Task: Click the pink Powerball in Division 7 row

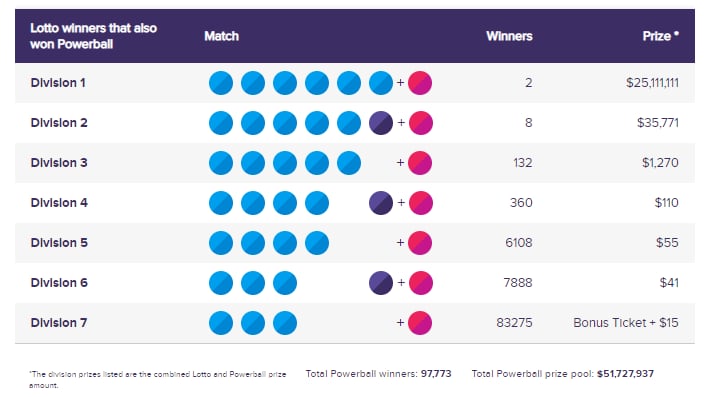Action: (420, 323)
